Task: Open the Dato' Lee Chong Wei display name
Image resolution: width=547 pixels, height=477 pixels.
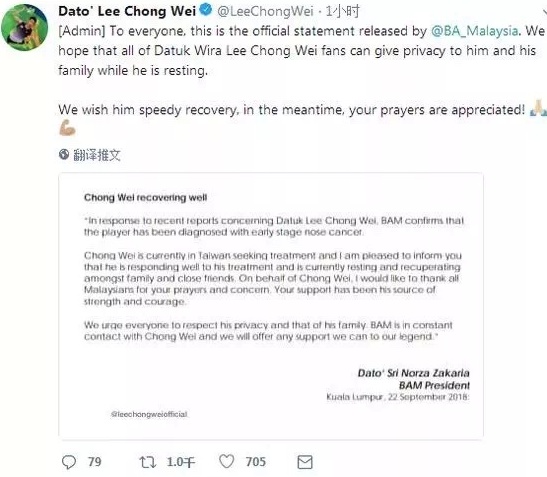Action: [x=127, y=11]
